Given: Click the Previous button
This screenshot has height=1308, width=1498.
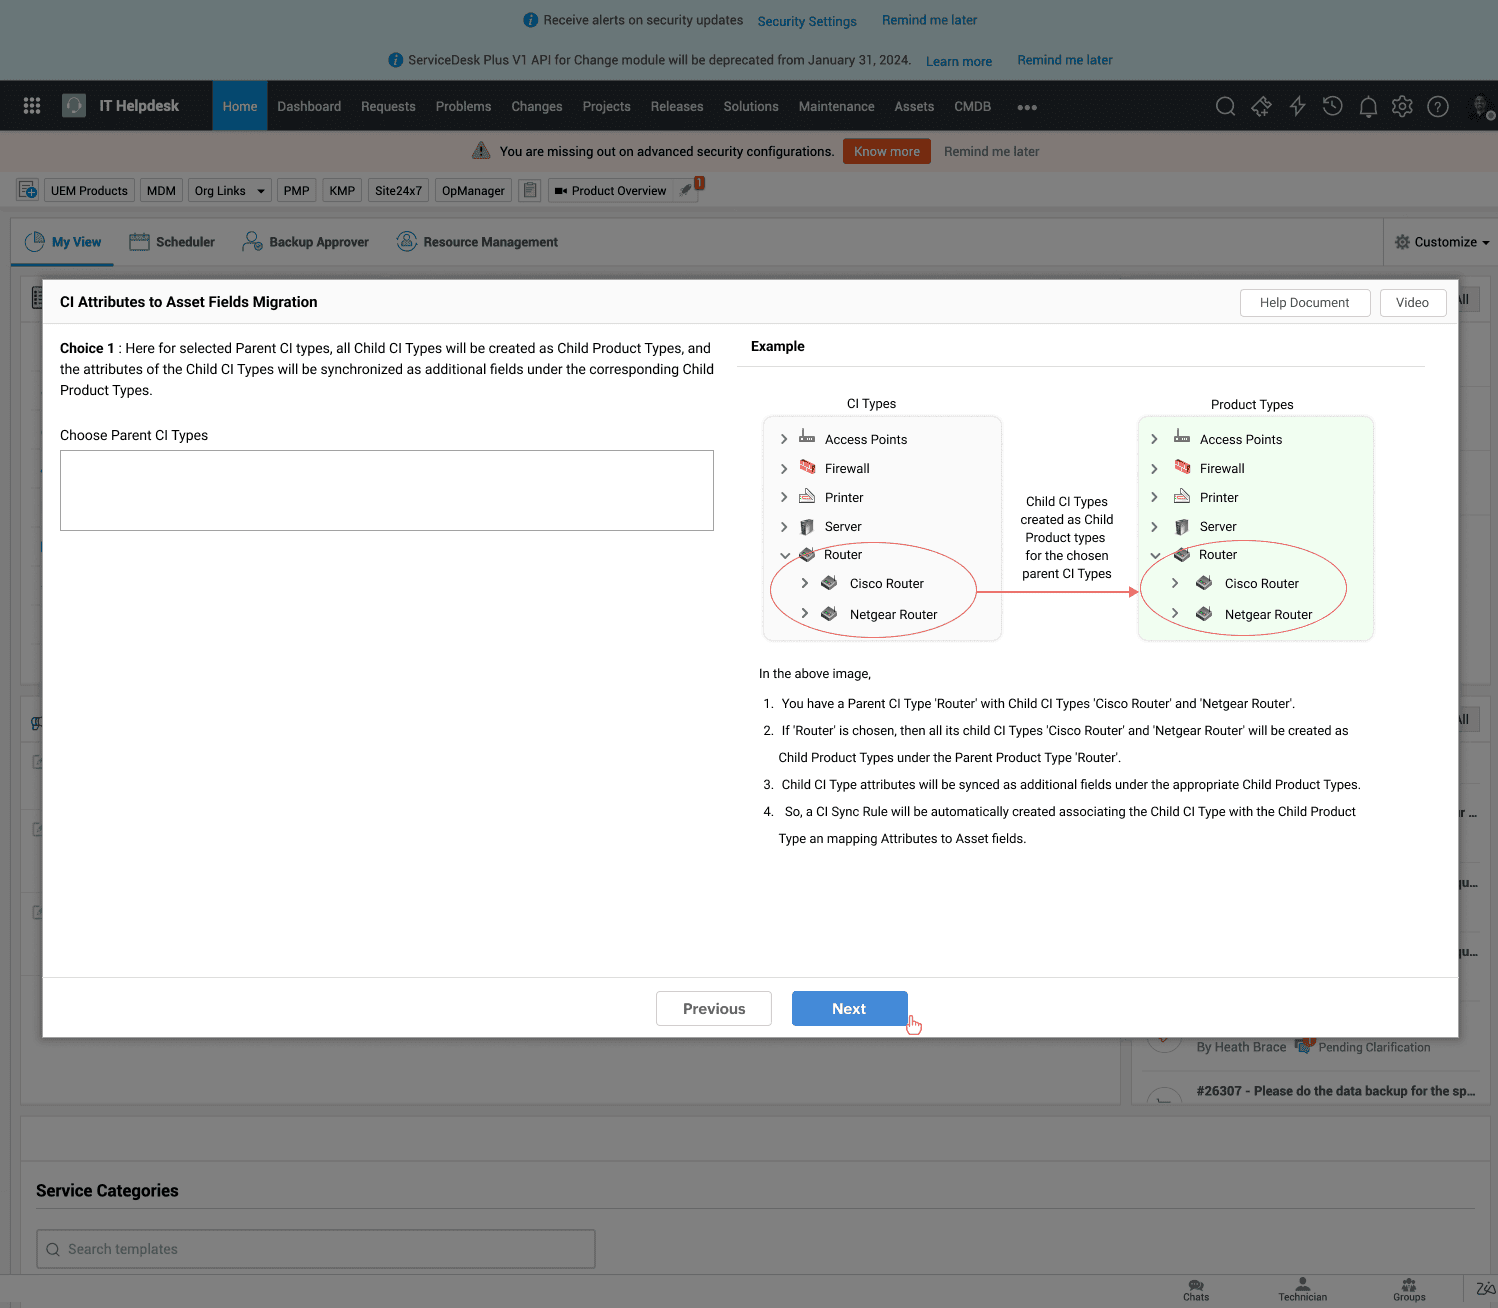Looking at the screenshot, I should [714, 1009].
